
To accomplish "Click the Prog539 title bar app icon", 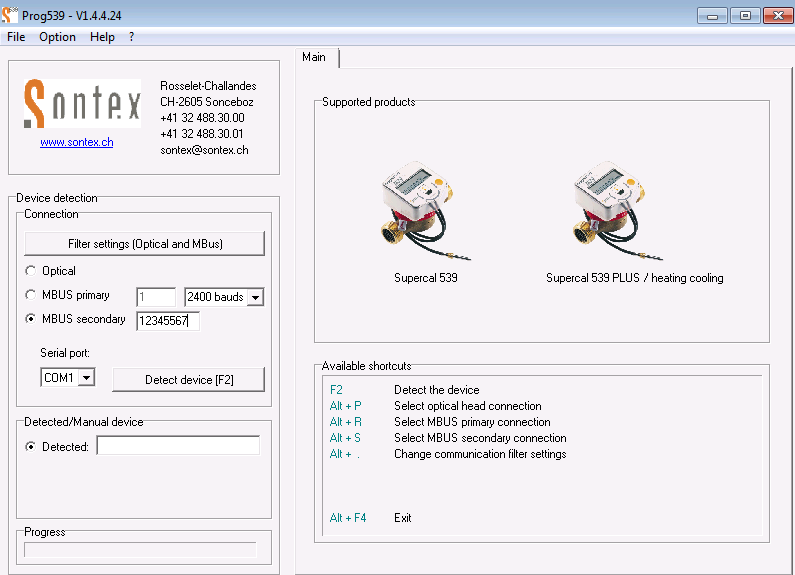I will tap(10, 14).
